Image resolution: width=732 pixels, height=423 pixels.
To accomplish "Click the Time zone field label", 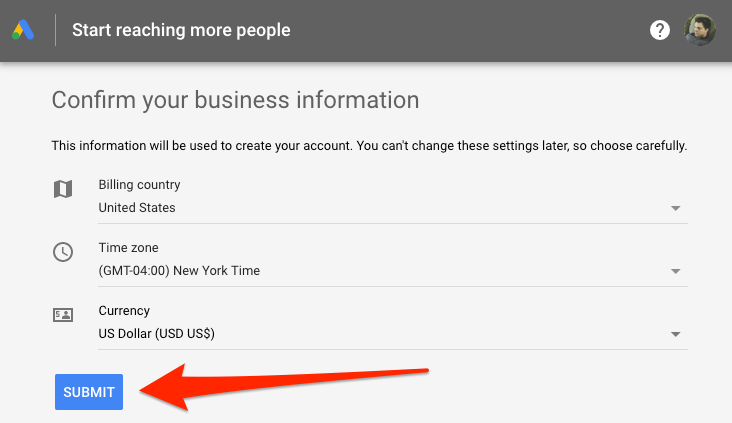I will 128,247.
